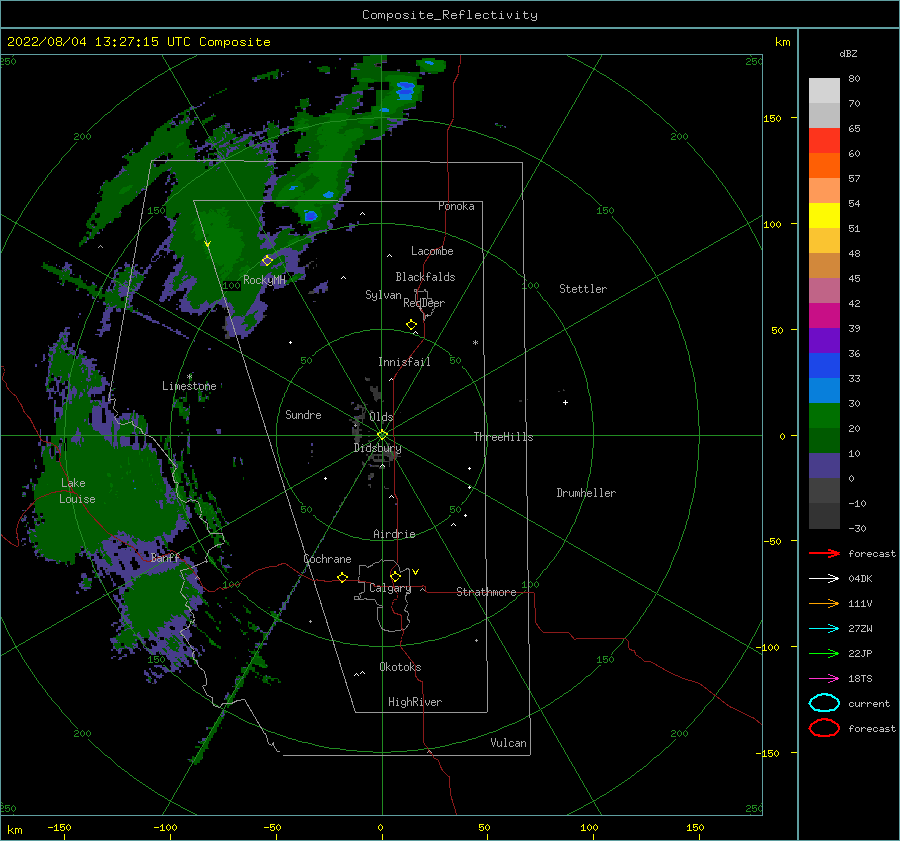Click the yellow diamond marker beside RockyMH
The width and height of the screenshot is (900, 841).
coord(267,261)
